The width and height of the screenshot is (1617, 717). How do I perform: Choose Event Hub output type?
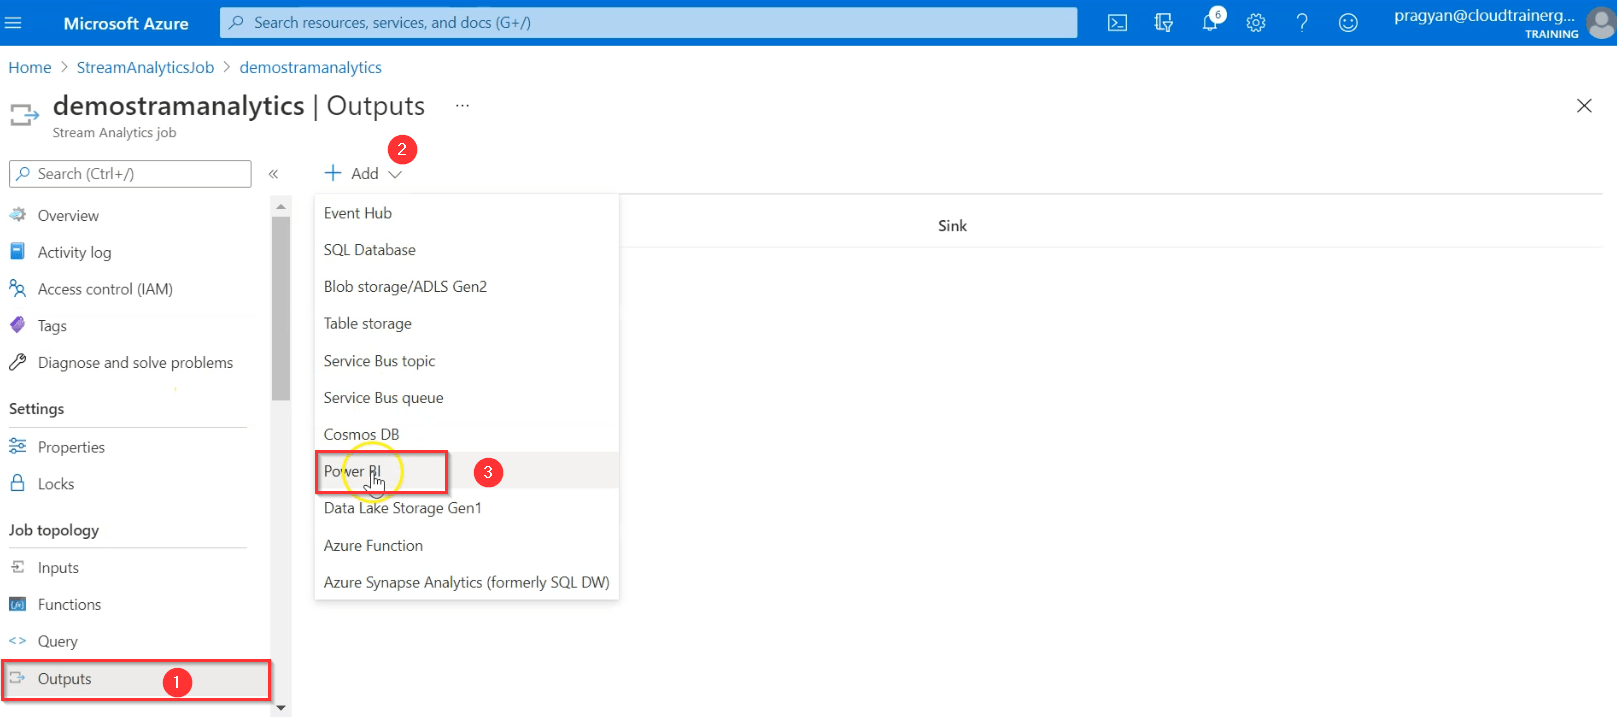coord(358,213)
